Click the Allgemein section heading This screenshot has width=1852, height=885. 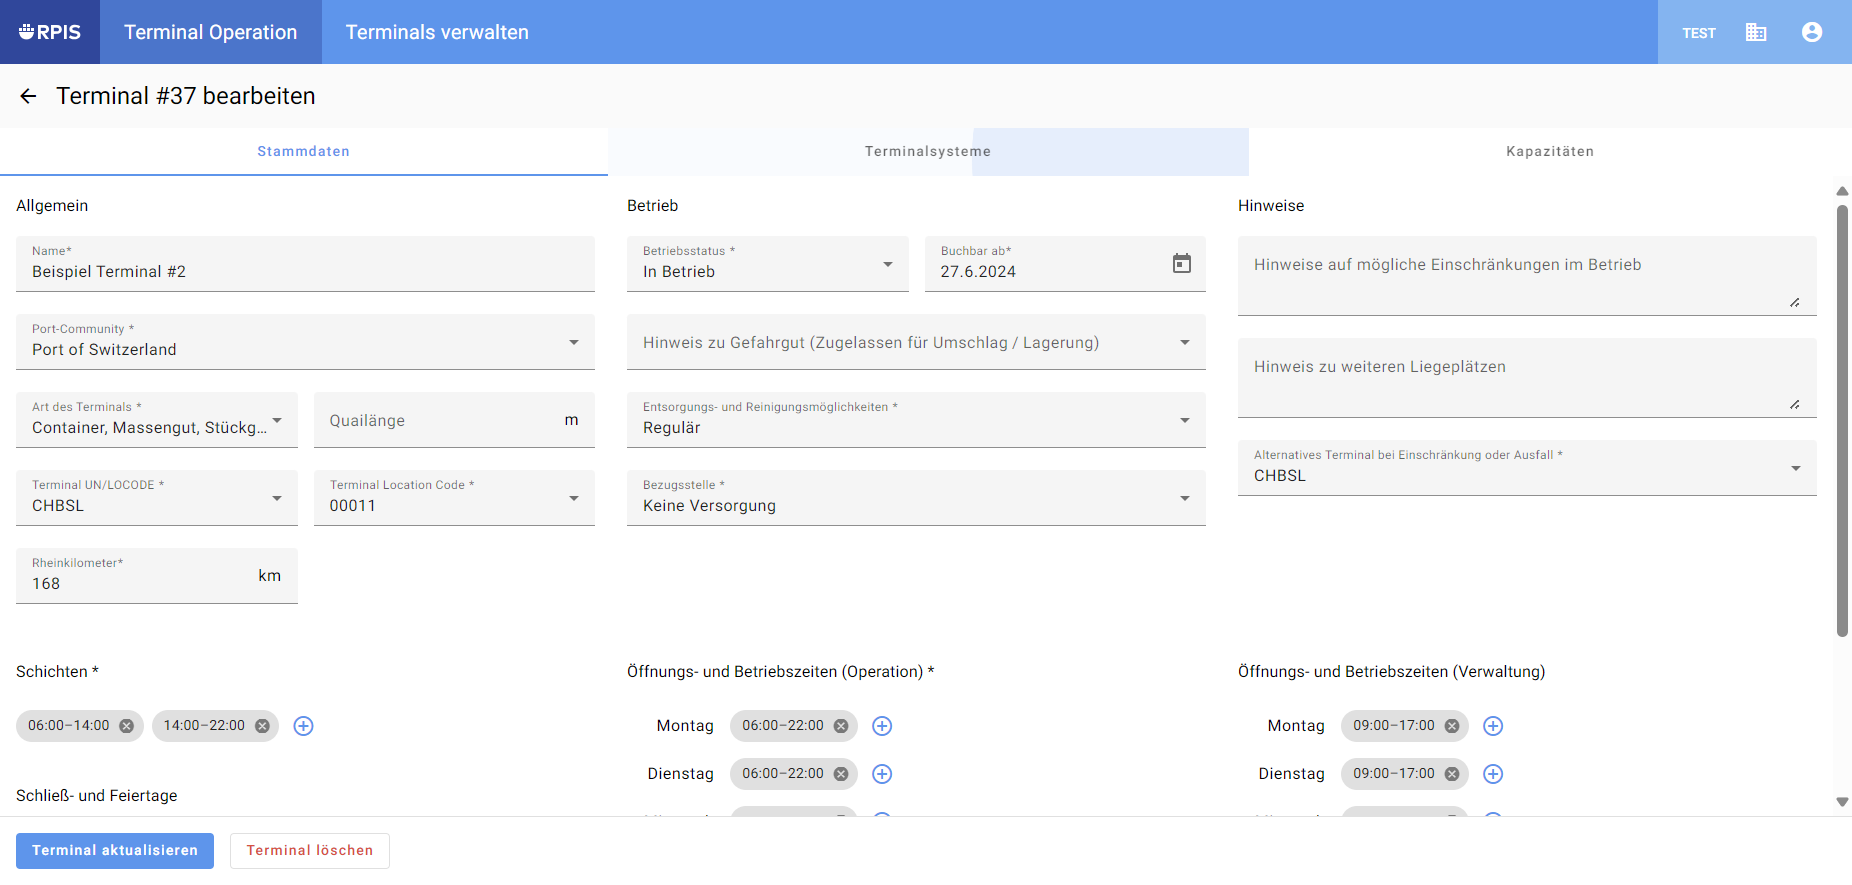coord(52,206)
